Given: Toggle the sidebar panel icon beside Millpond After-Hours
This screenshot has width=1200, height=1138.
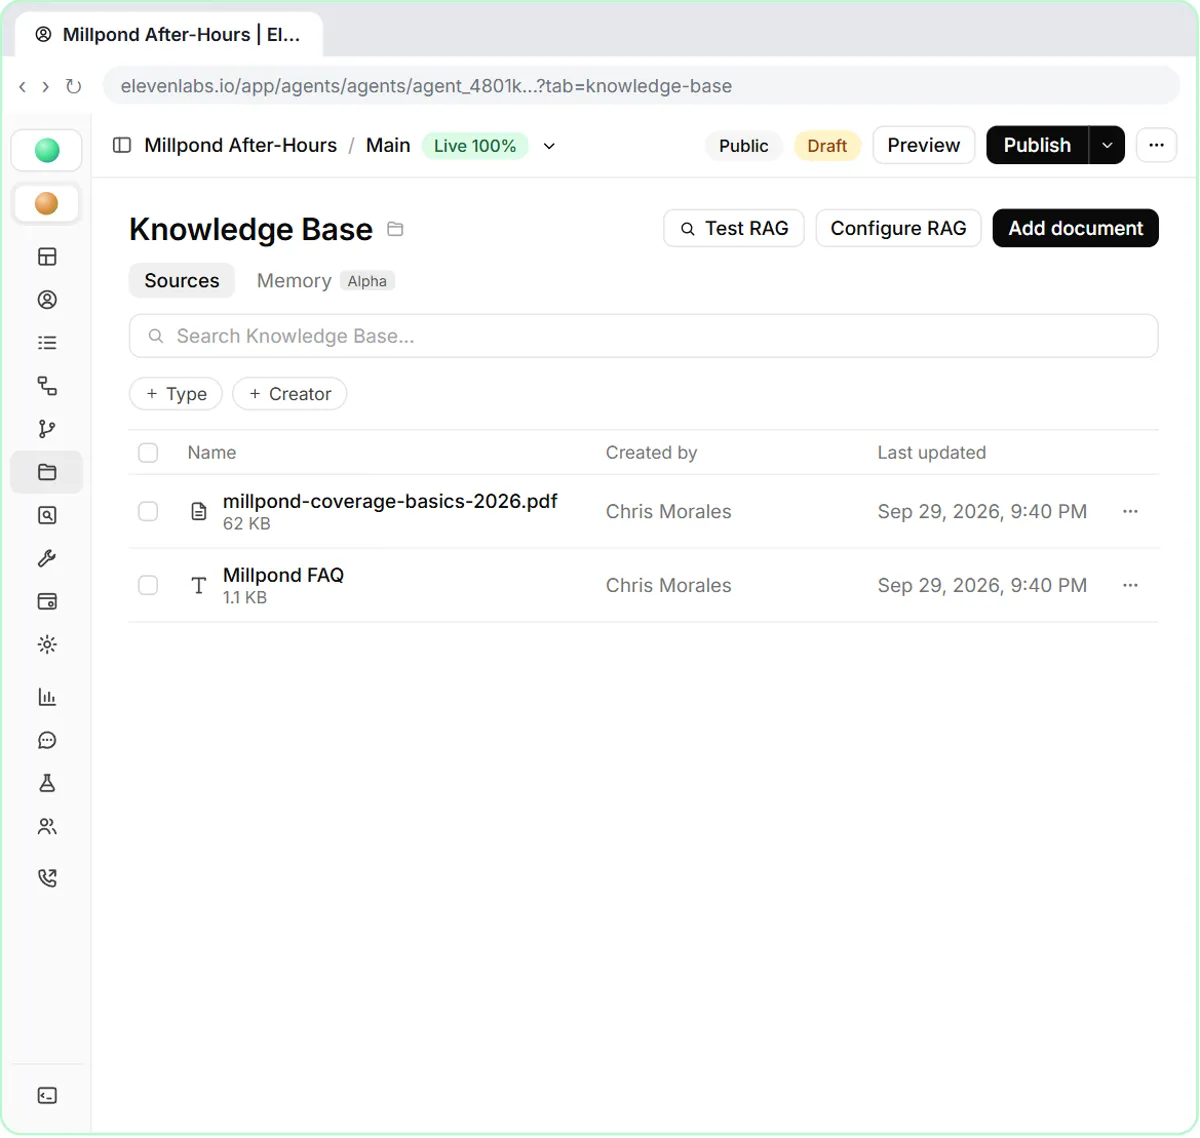Looking at the screenshot, I should pos(122,145).
